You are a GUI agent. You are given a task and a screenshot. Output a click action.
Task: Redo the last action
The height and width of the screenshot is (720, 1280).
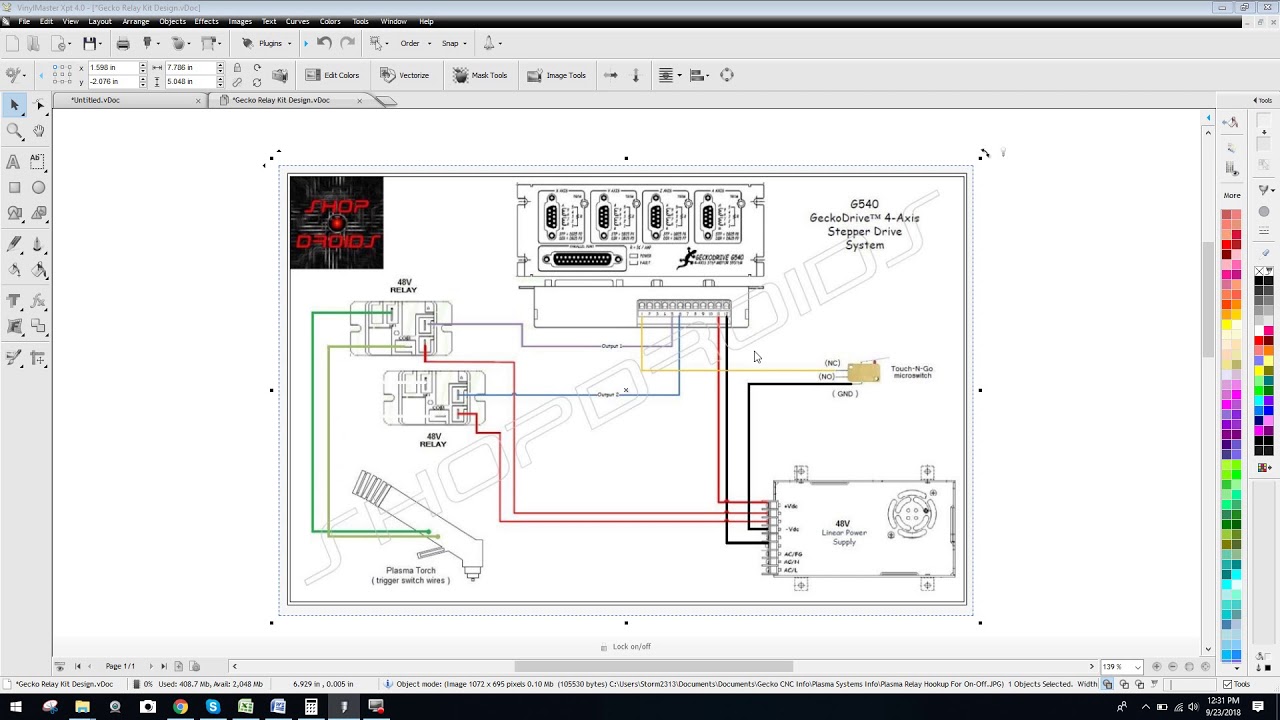pos(347,43)
